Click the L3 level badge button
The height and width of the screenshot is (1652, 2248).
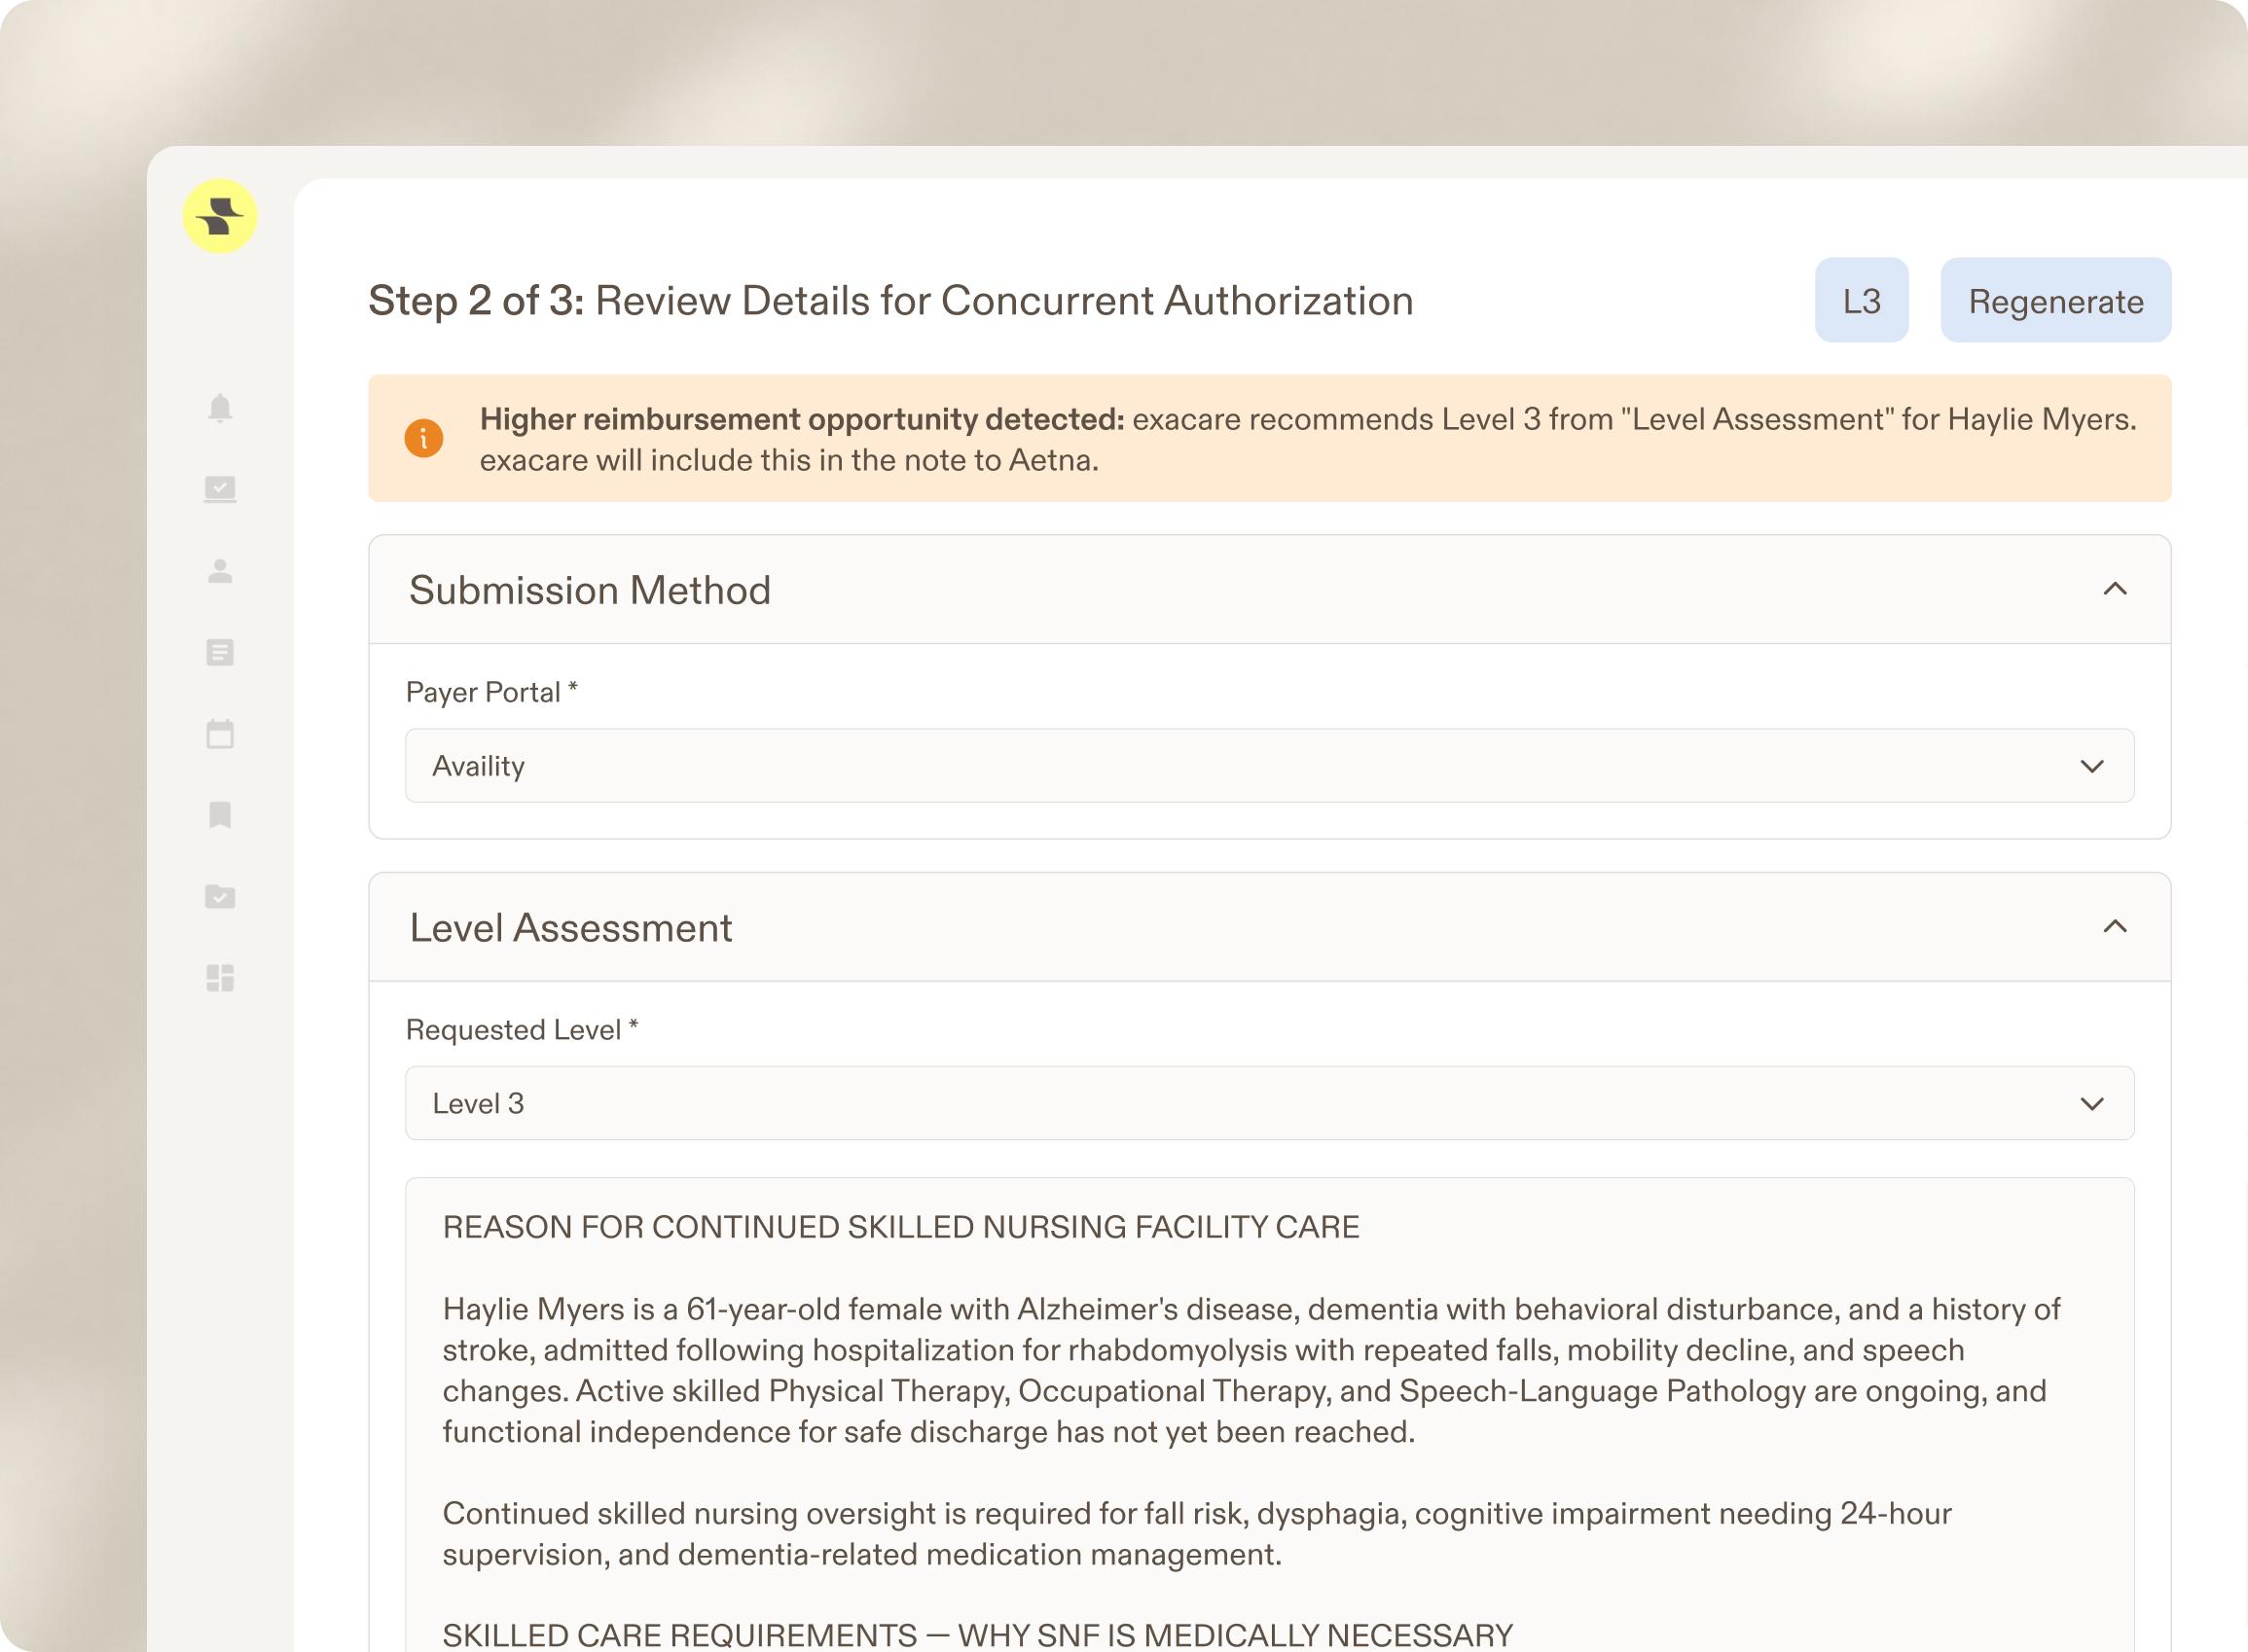(1862, 300)
